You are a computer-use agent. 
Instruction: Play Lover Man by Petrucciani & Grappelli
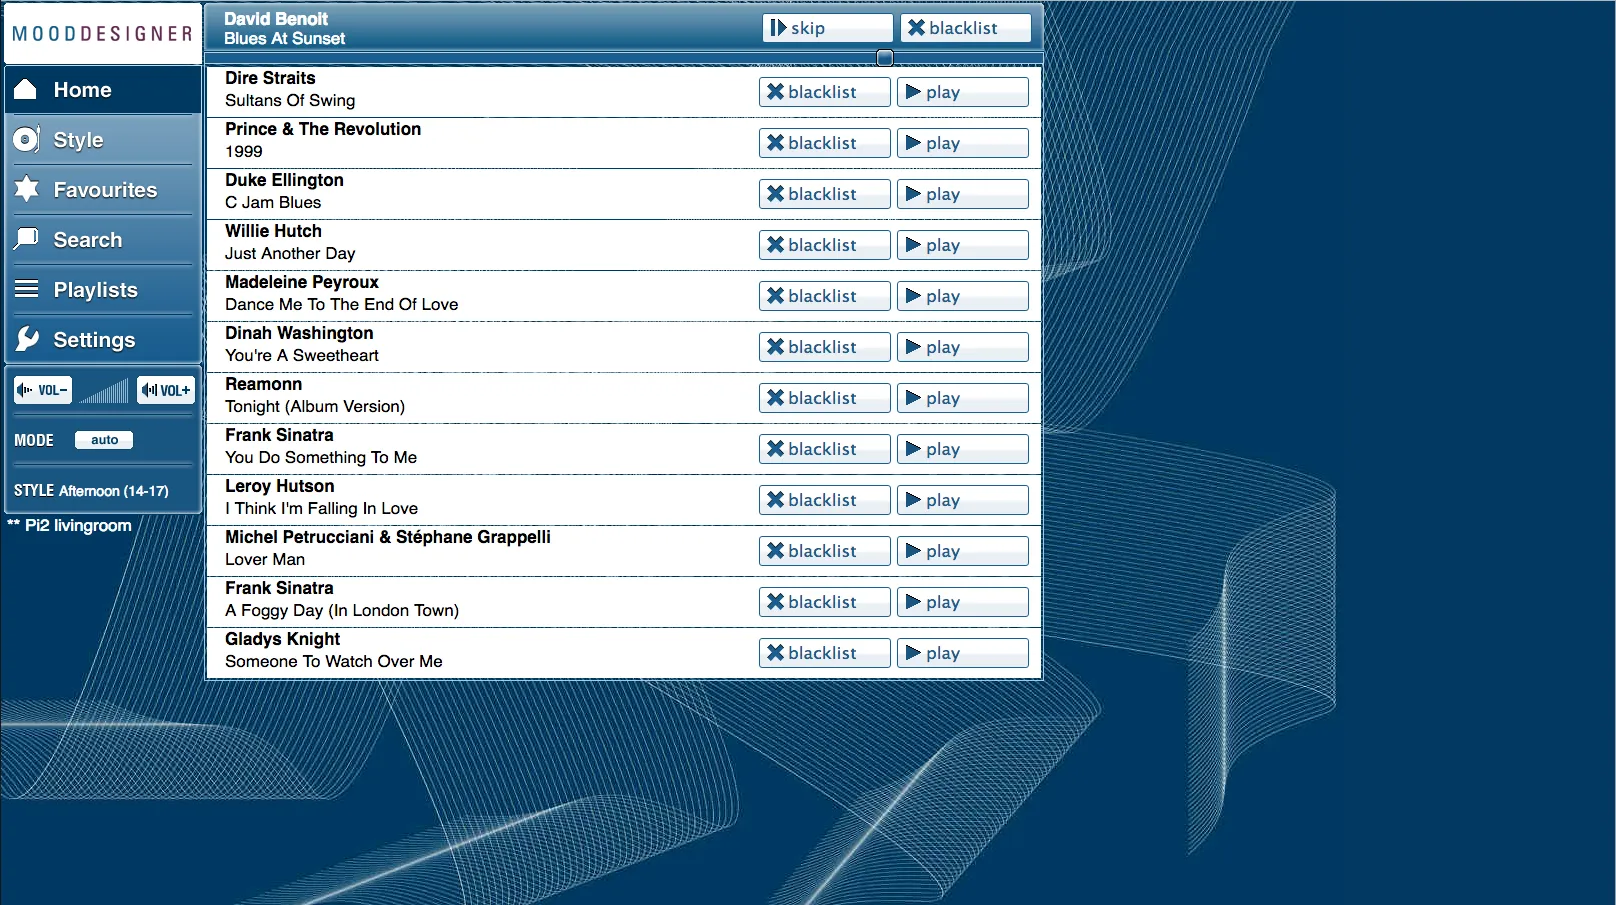point(963,551)
